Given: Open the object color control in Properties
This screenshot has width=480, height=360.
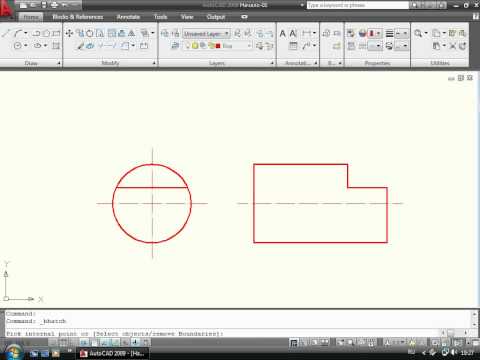Looking at the screenshot, I should click(x=374, y=33).
